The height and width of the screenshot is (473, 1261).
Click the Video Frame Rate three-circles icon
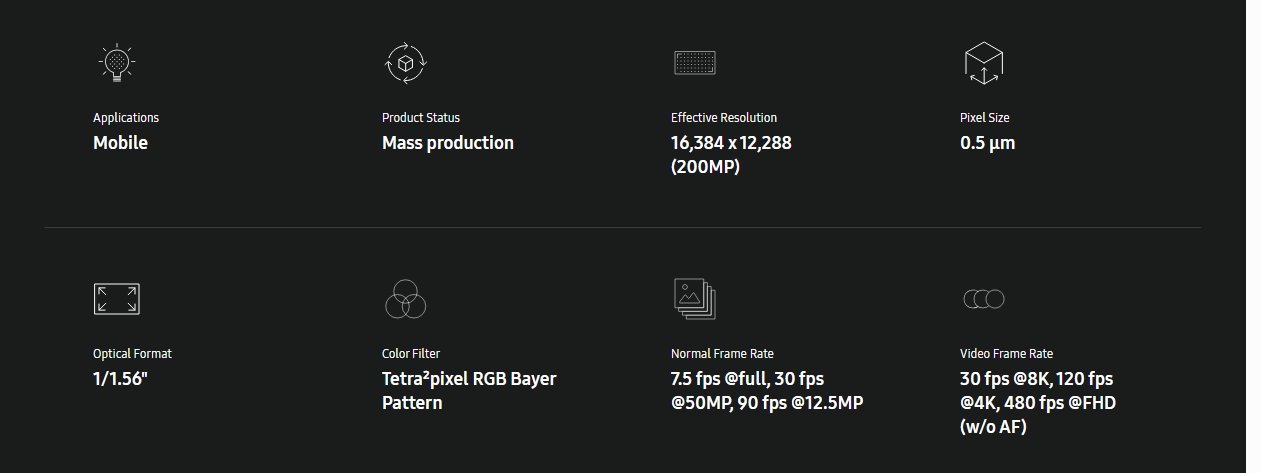[x=983, y=298]
